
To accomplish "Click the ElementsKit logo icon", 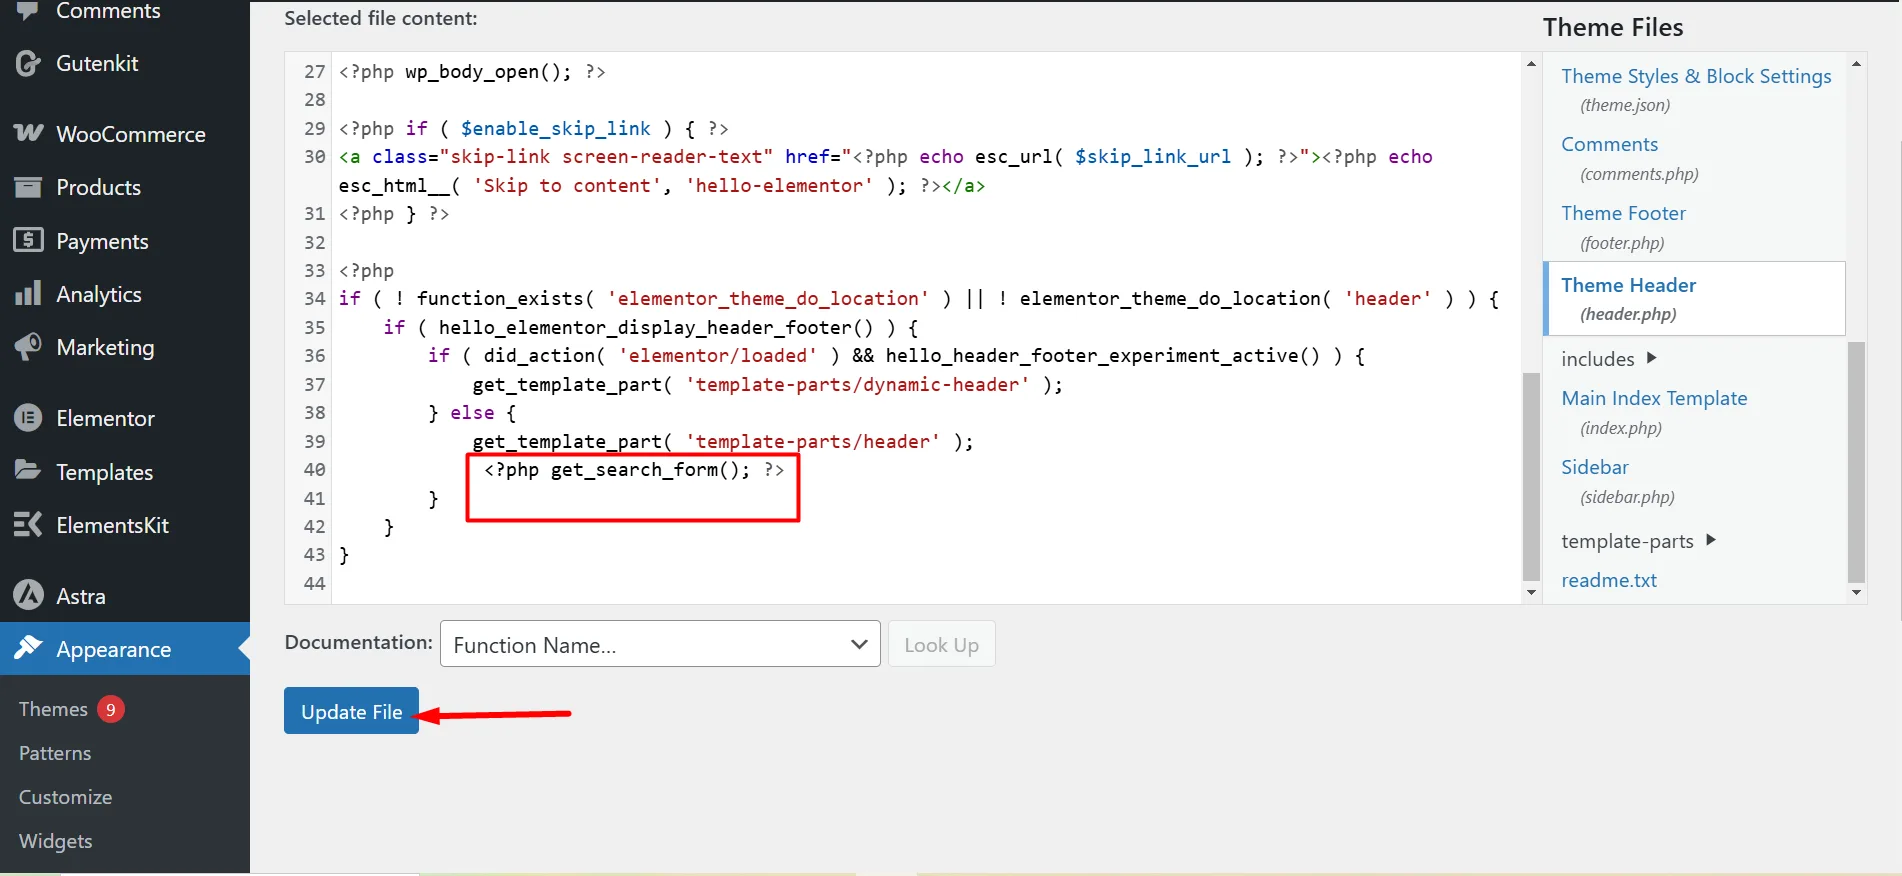I will 28,524.
